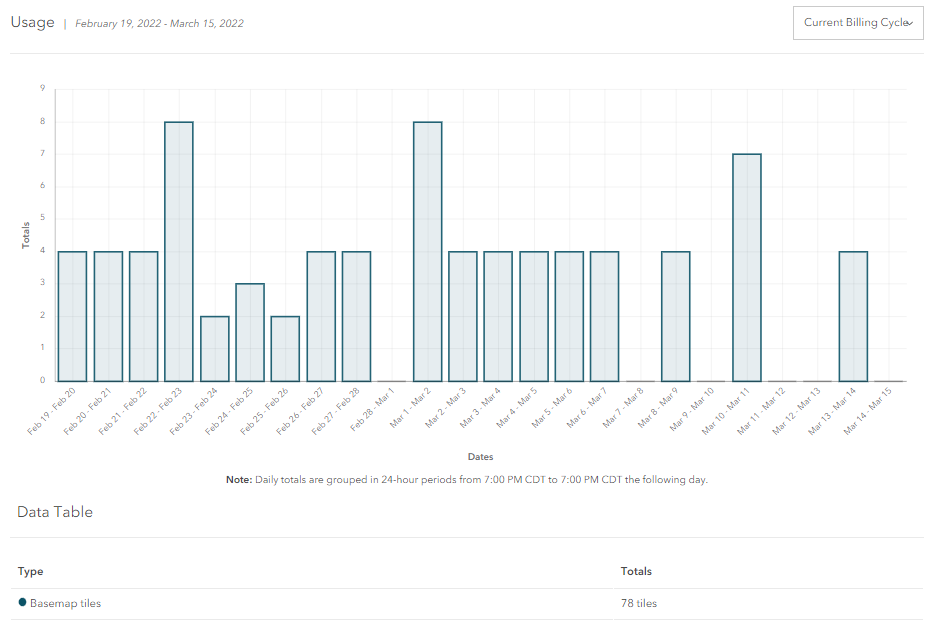Click the 'Data Table' heading
The height and width of the screenshot is (632, 933).
(x=55, y=512)
